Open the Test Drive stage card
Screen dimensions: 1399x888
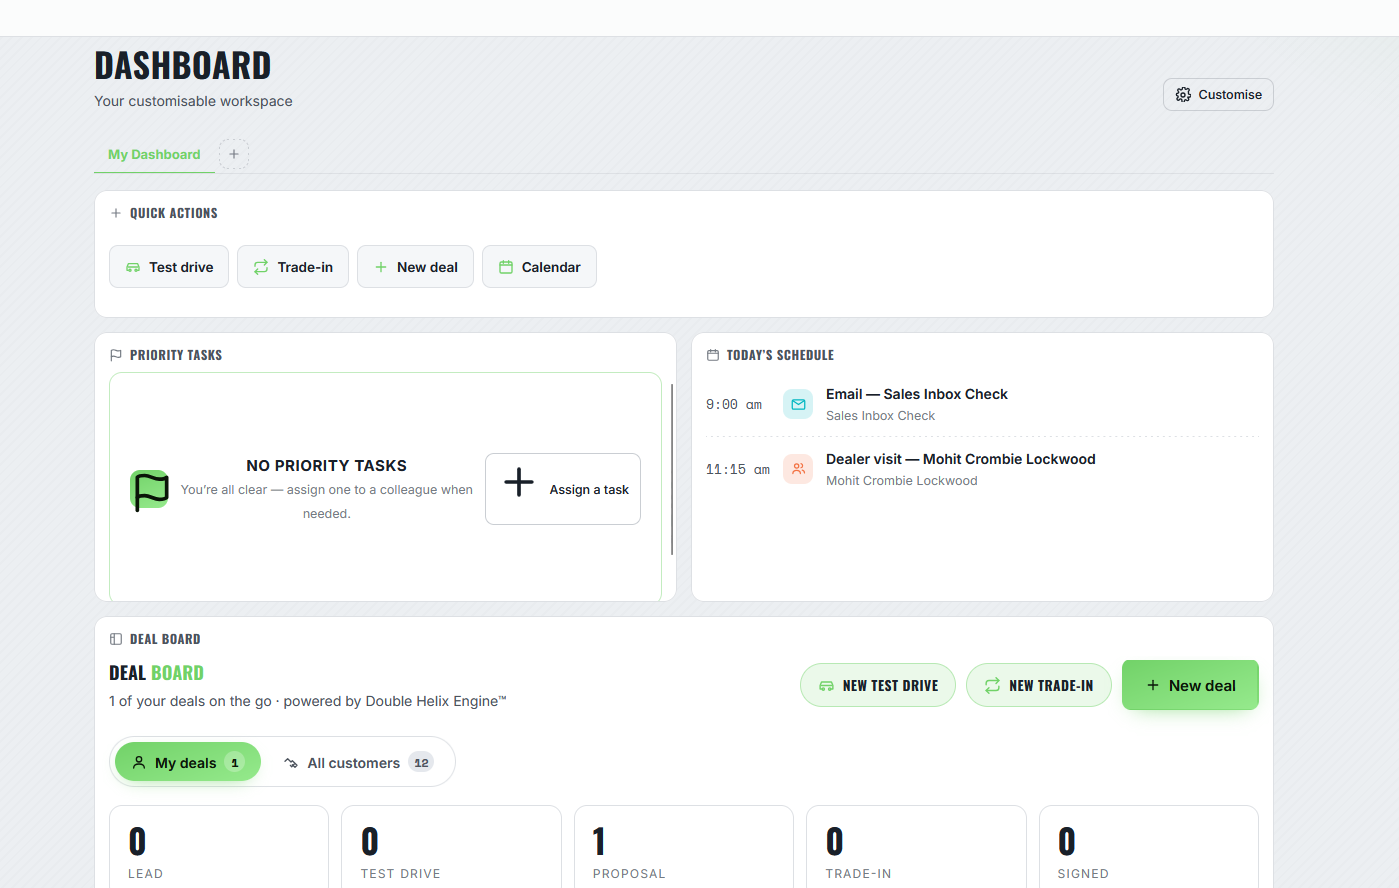[451, 846]
